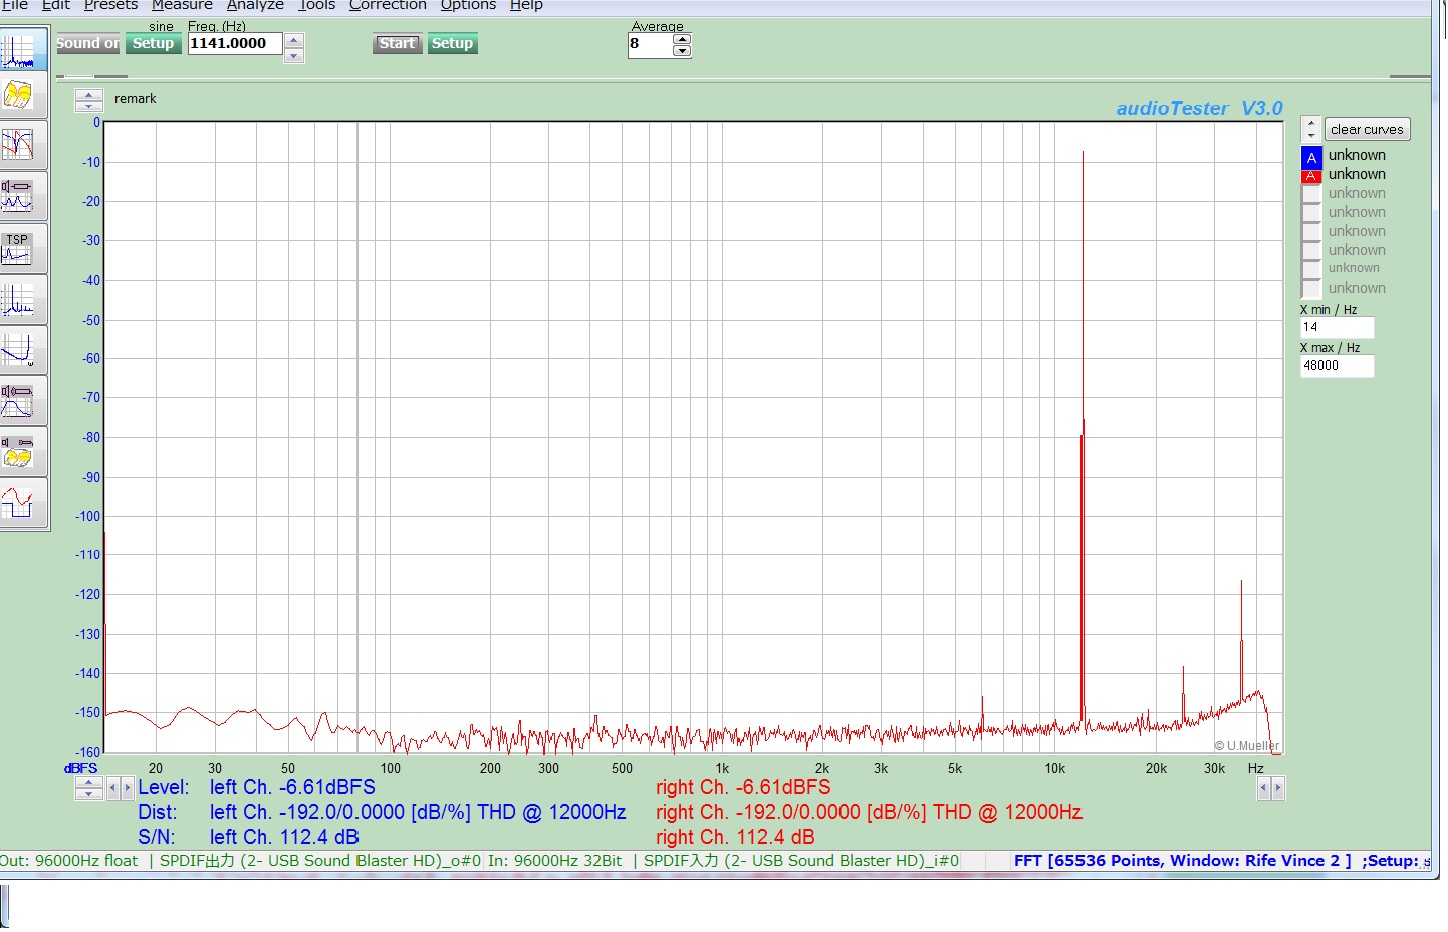Open the speaker impulse response tool
Image resolution: width=1448 pixels, height=932 pixels.
click(21, 401)
